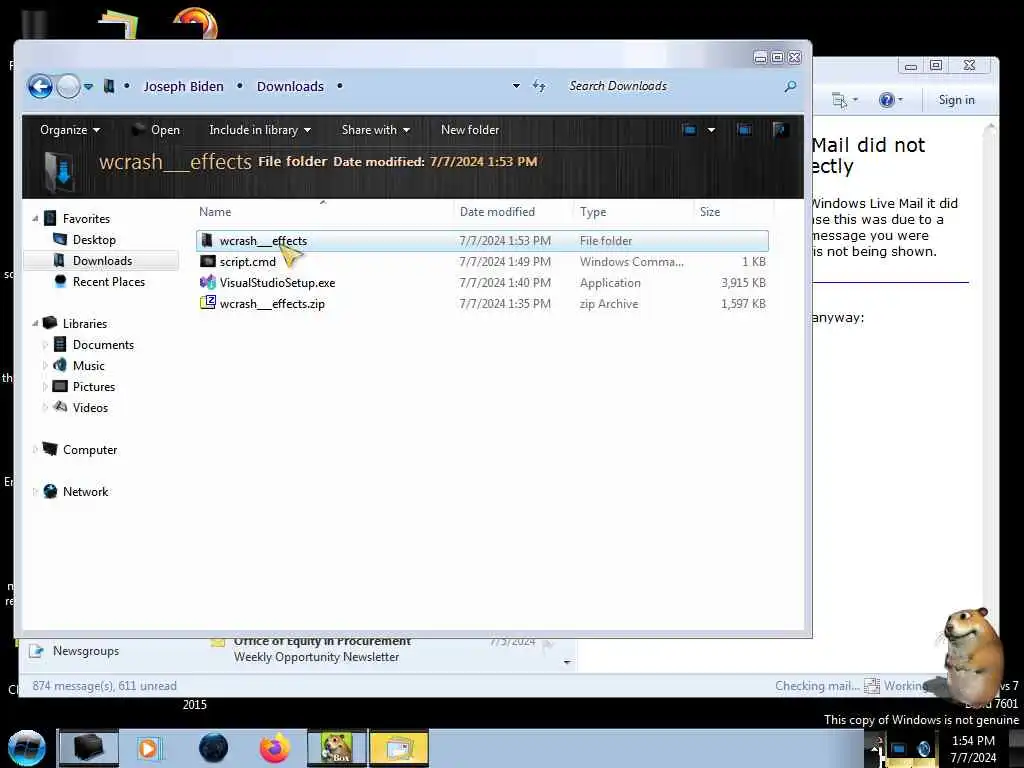Click the Weekly Opportunity Newsletter message
This screenshot has height=768, width=1024.
coord(316,657)
